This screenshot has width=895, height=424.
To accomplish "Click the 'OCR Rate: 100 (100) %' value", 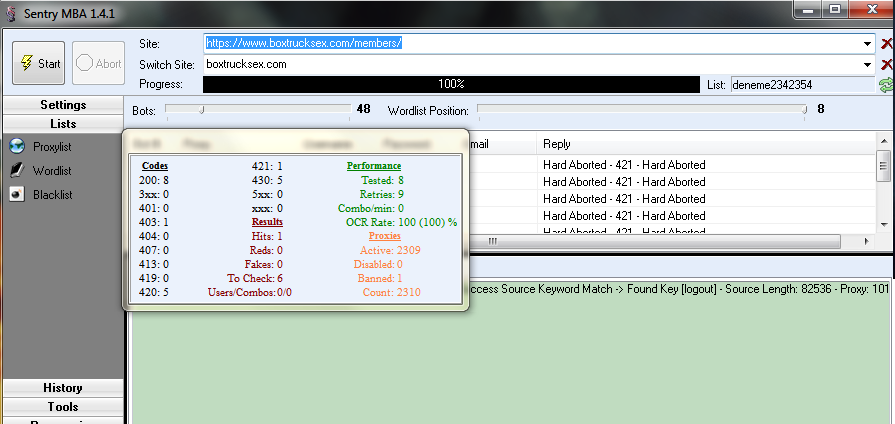I will click(401, 222).
